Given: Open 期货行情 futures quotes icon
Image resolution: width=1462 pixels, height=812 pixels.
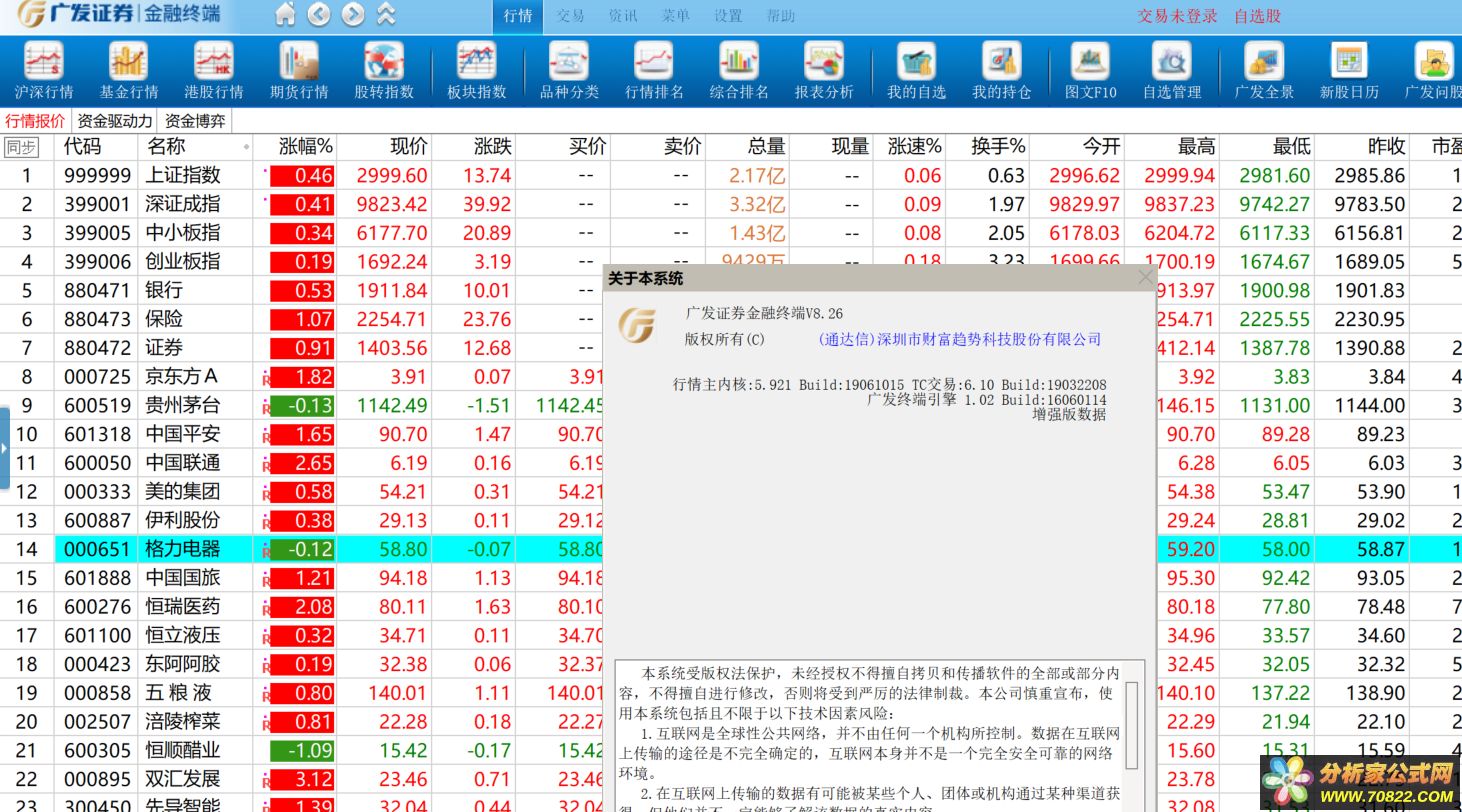Looking at the screenshot, I should [x=299, y=71].
